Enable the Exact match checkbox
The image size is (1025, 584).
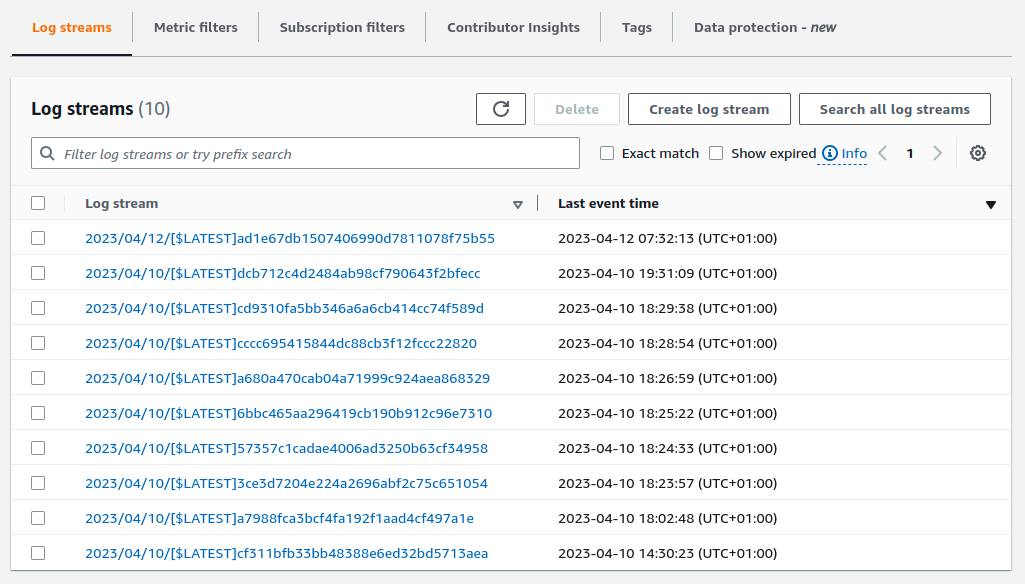click(x=607, y=153)
